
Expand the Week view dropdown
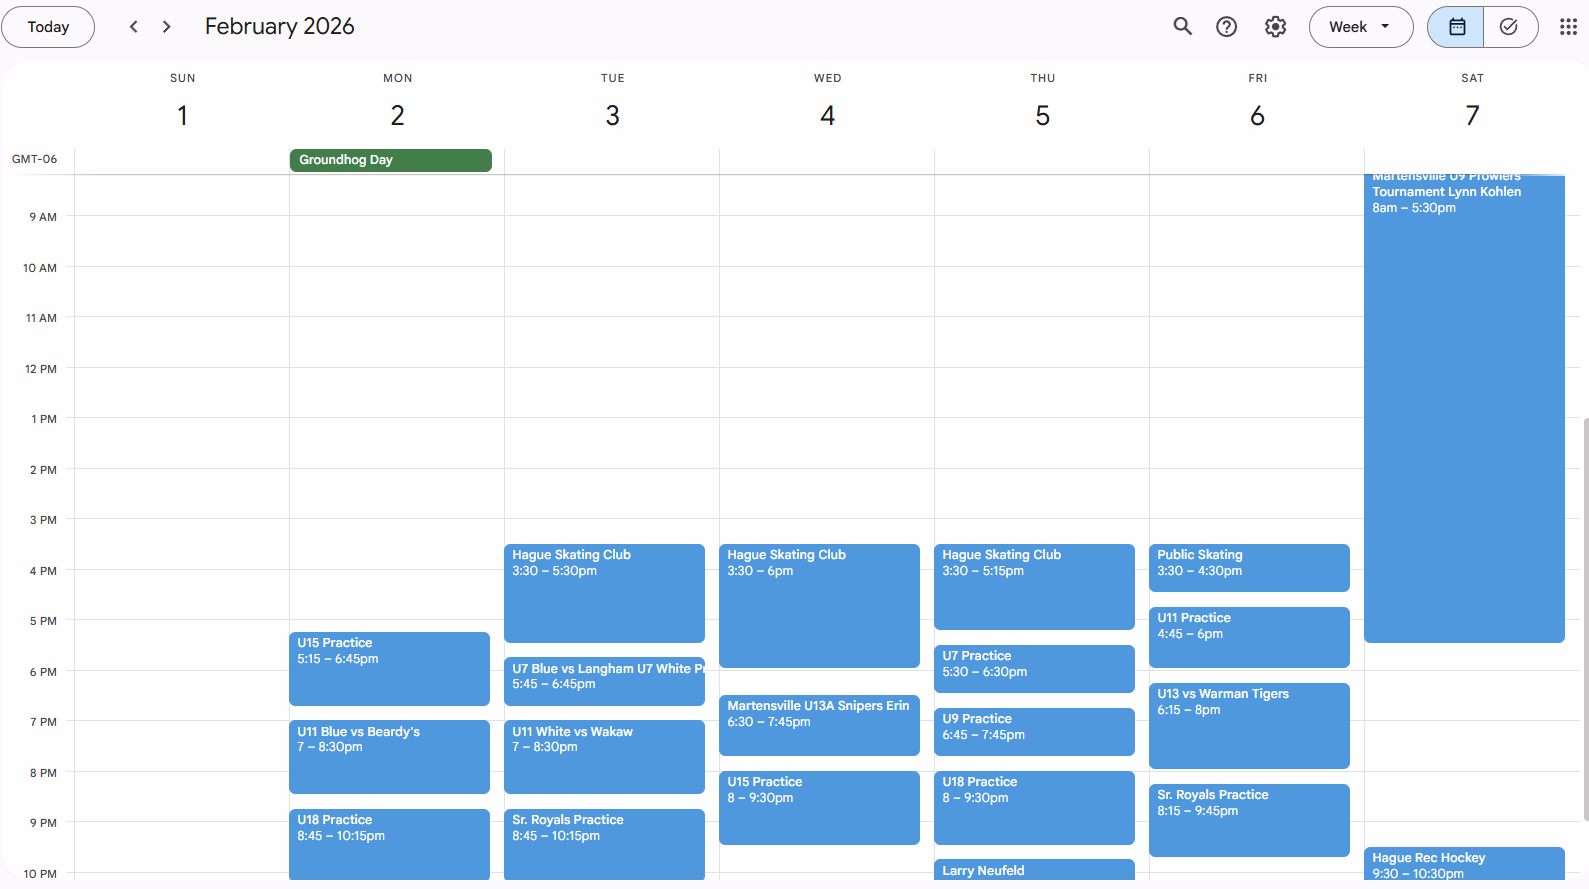[x=1360, y=27]
